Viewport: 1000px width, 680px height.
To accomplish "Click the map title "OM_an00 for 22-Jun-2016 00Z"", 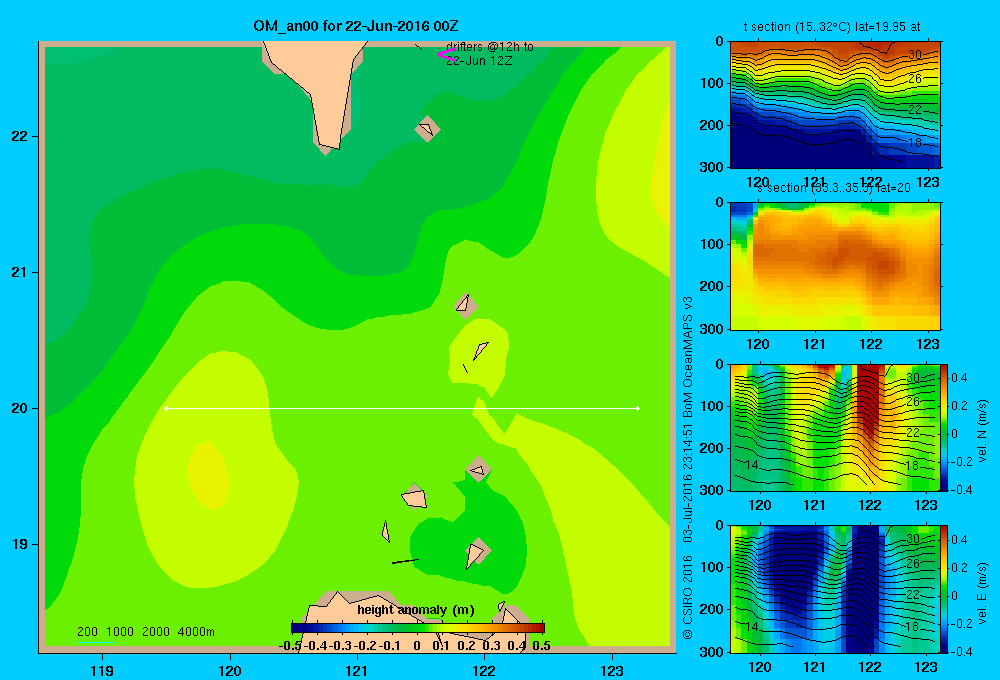I will pyautogui.click(x=355, y=26).
